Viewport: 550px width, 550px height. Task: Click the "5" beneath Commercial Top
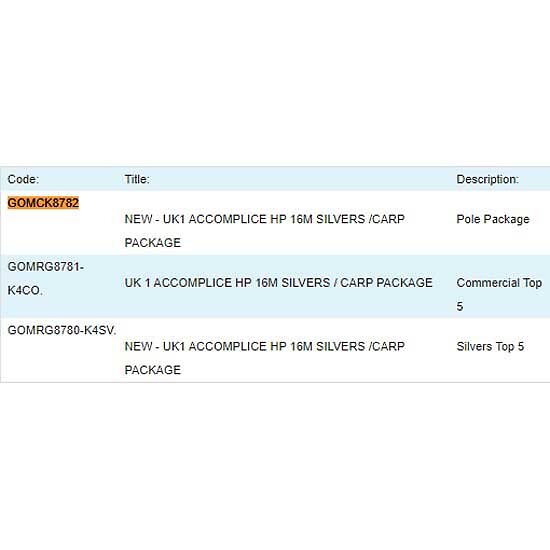pyautogui.click(x=460, y=307)
